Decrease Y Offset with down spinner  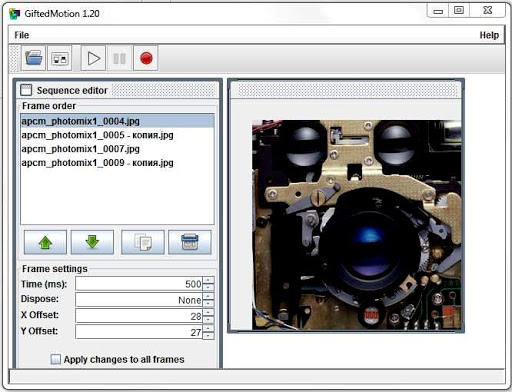click(x=208, y=335)
